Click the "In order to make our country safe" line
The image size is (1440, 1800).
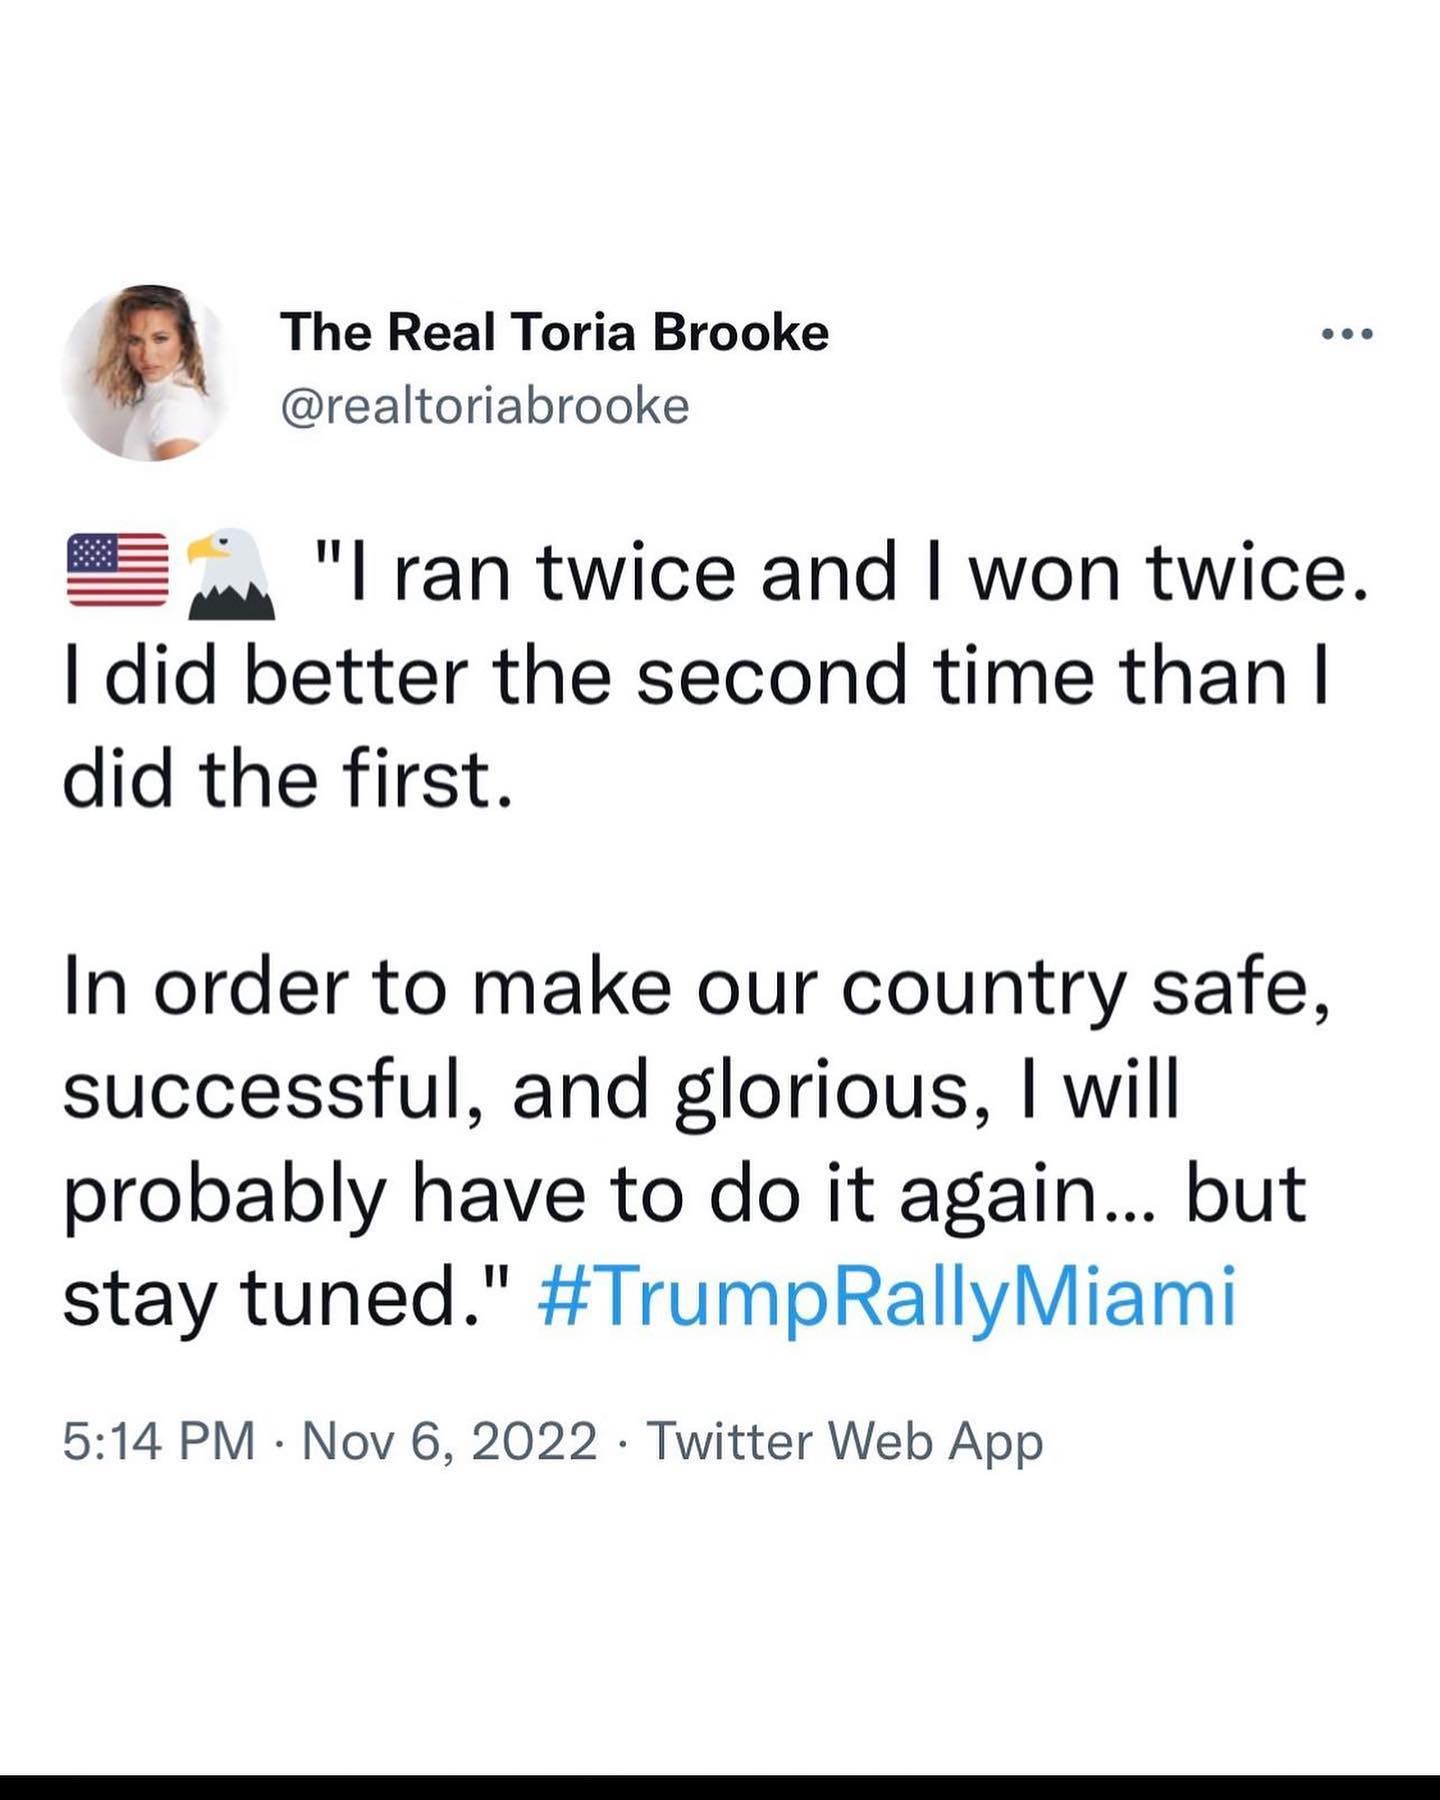point(696,988)
